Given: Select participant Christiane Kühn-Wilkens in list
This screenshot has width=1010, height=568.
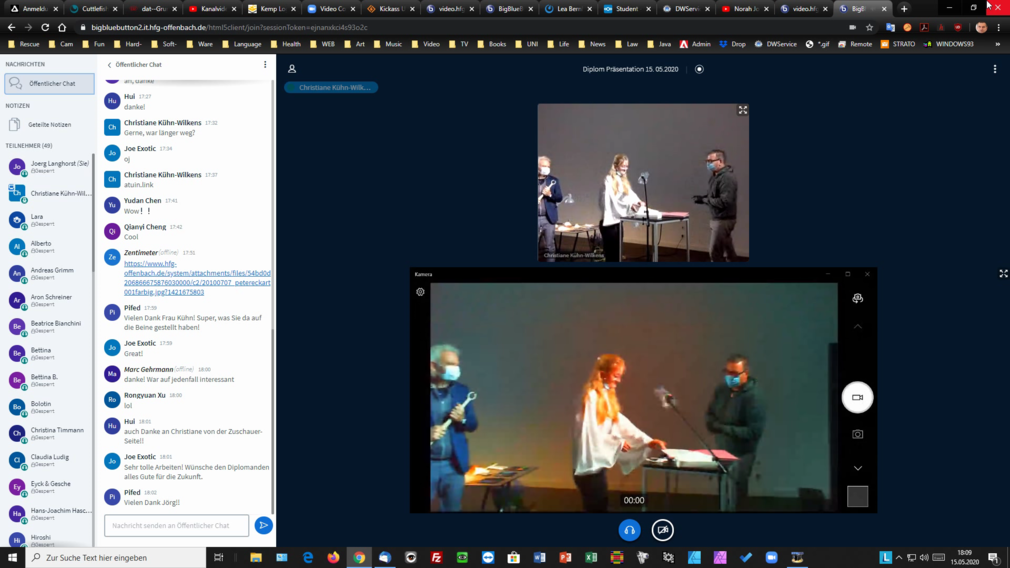Looking at the screenshot, I should tap(49, 193).
